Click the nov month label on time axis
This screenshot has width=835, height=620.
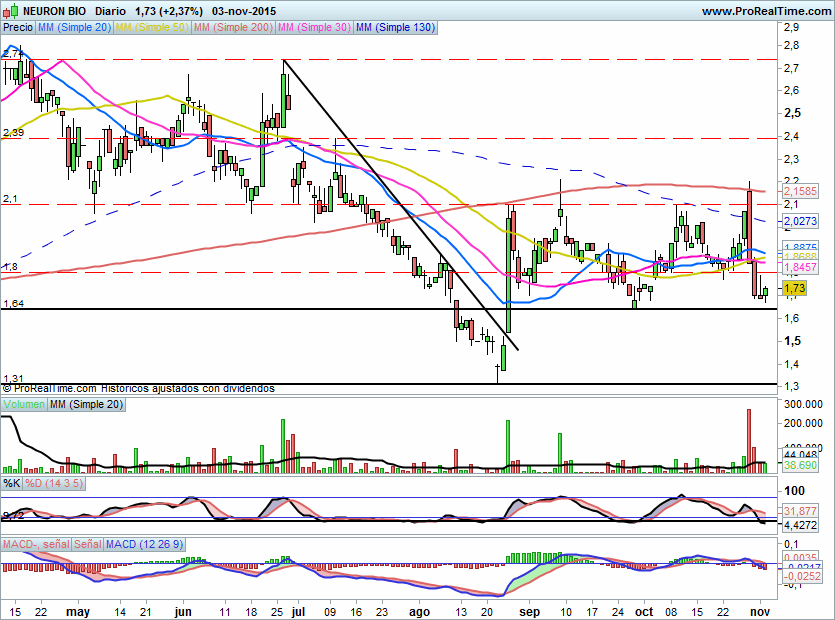coord(760,612)
